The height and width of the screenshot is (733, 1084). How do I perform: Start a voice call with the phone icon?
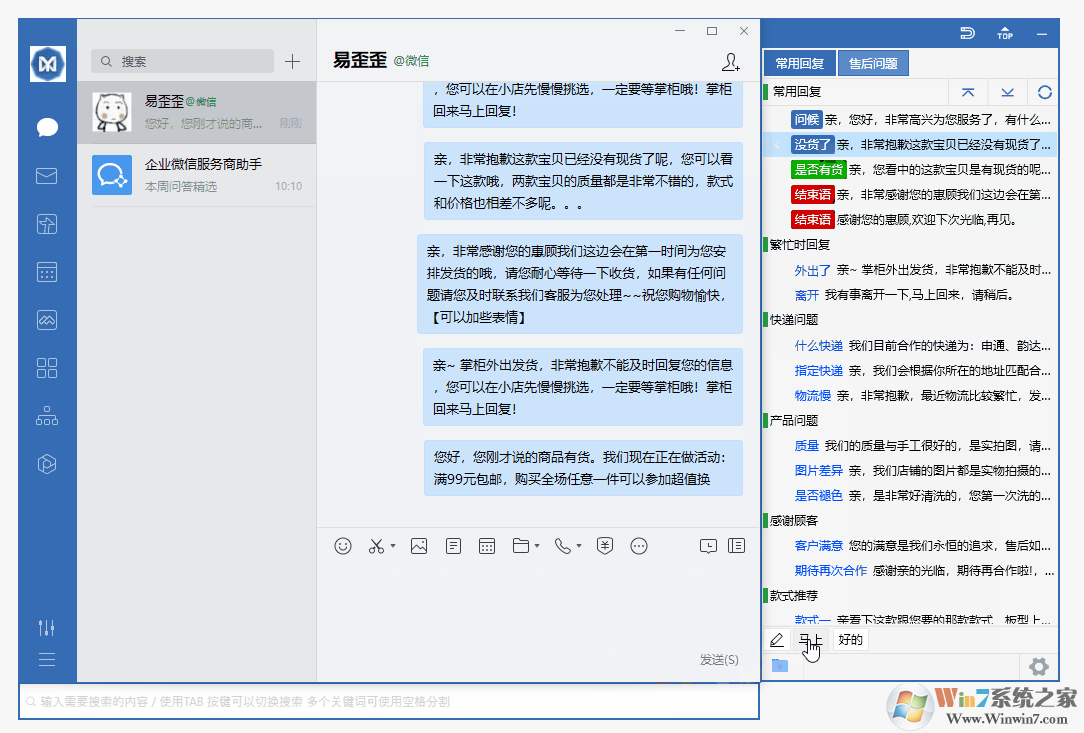pos(563,546)
